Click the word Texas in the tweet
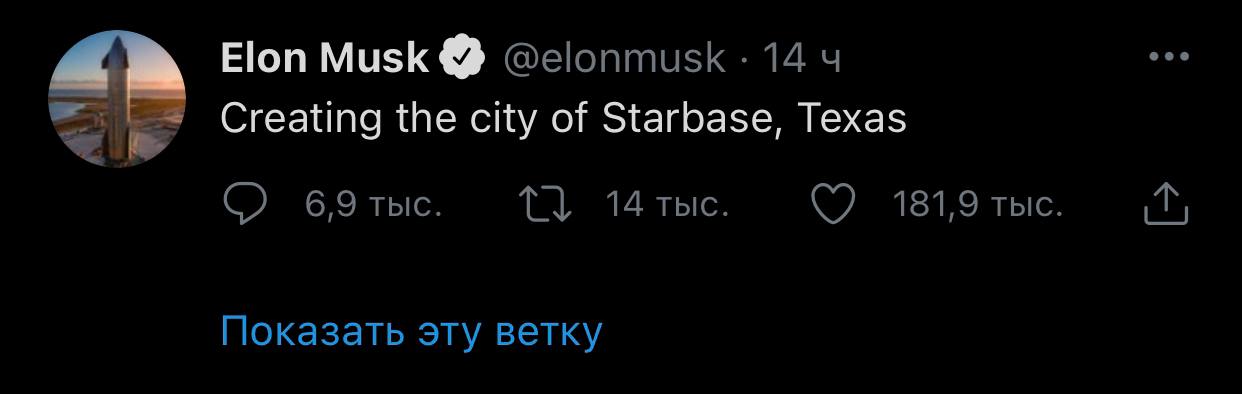 pyautogui.click(x=852, y=119)
